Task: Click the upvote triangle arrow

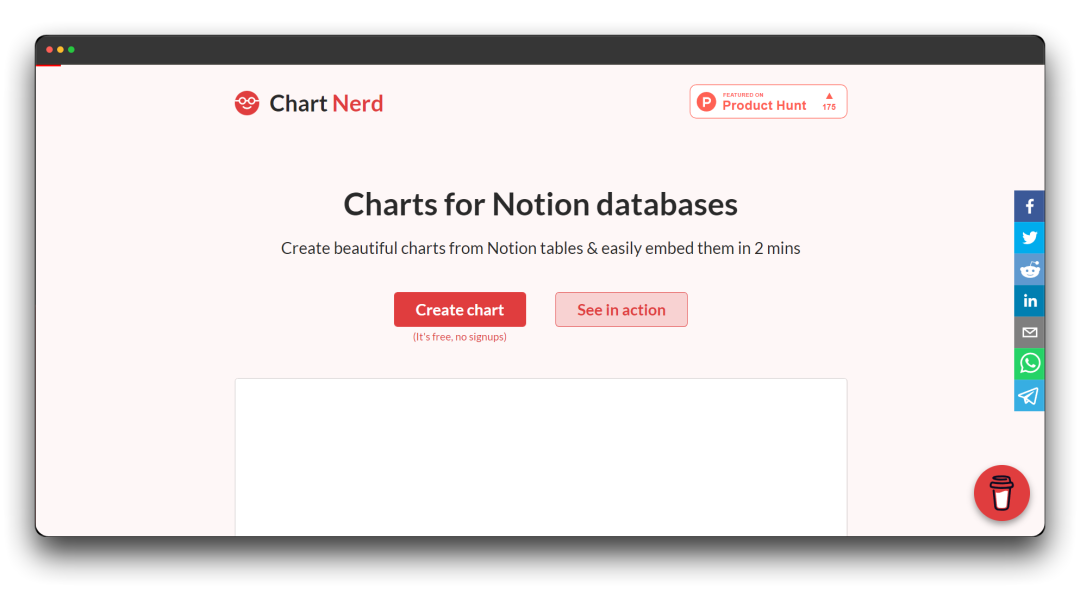Action: click(x=829, y=96)
